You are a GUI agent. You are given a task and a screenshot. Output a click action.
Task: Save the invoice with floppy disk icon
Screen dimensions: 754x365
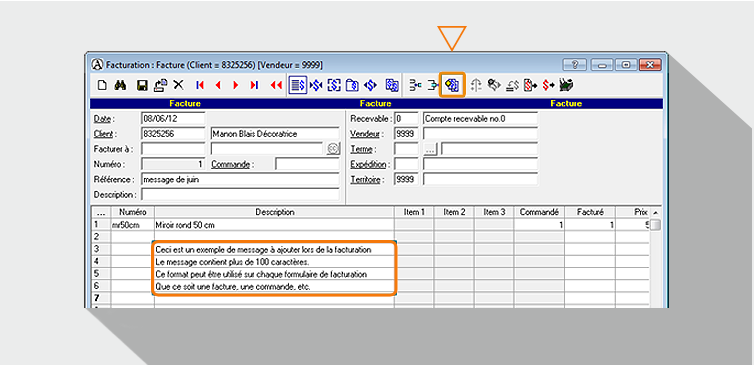pyautogui.click(x=142, y=86)
